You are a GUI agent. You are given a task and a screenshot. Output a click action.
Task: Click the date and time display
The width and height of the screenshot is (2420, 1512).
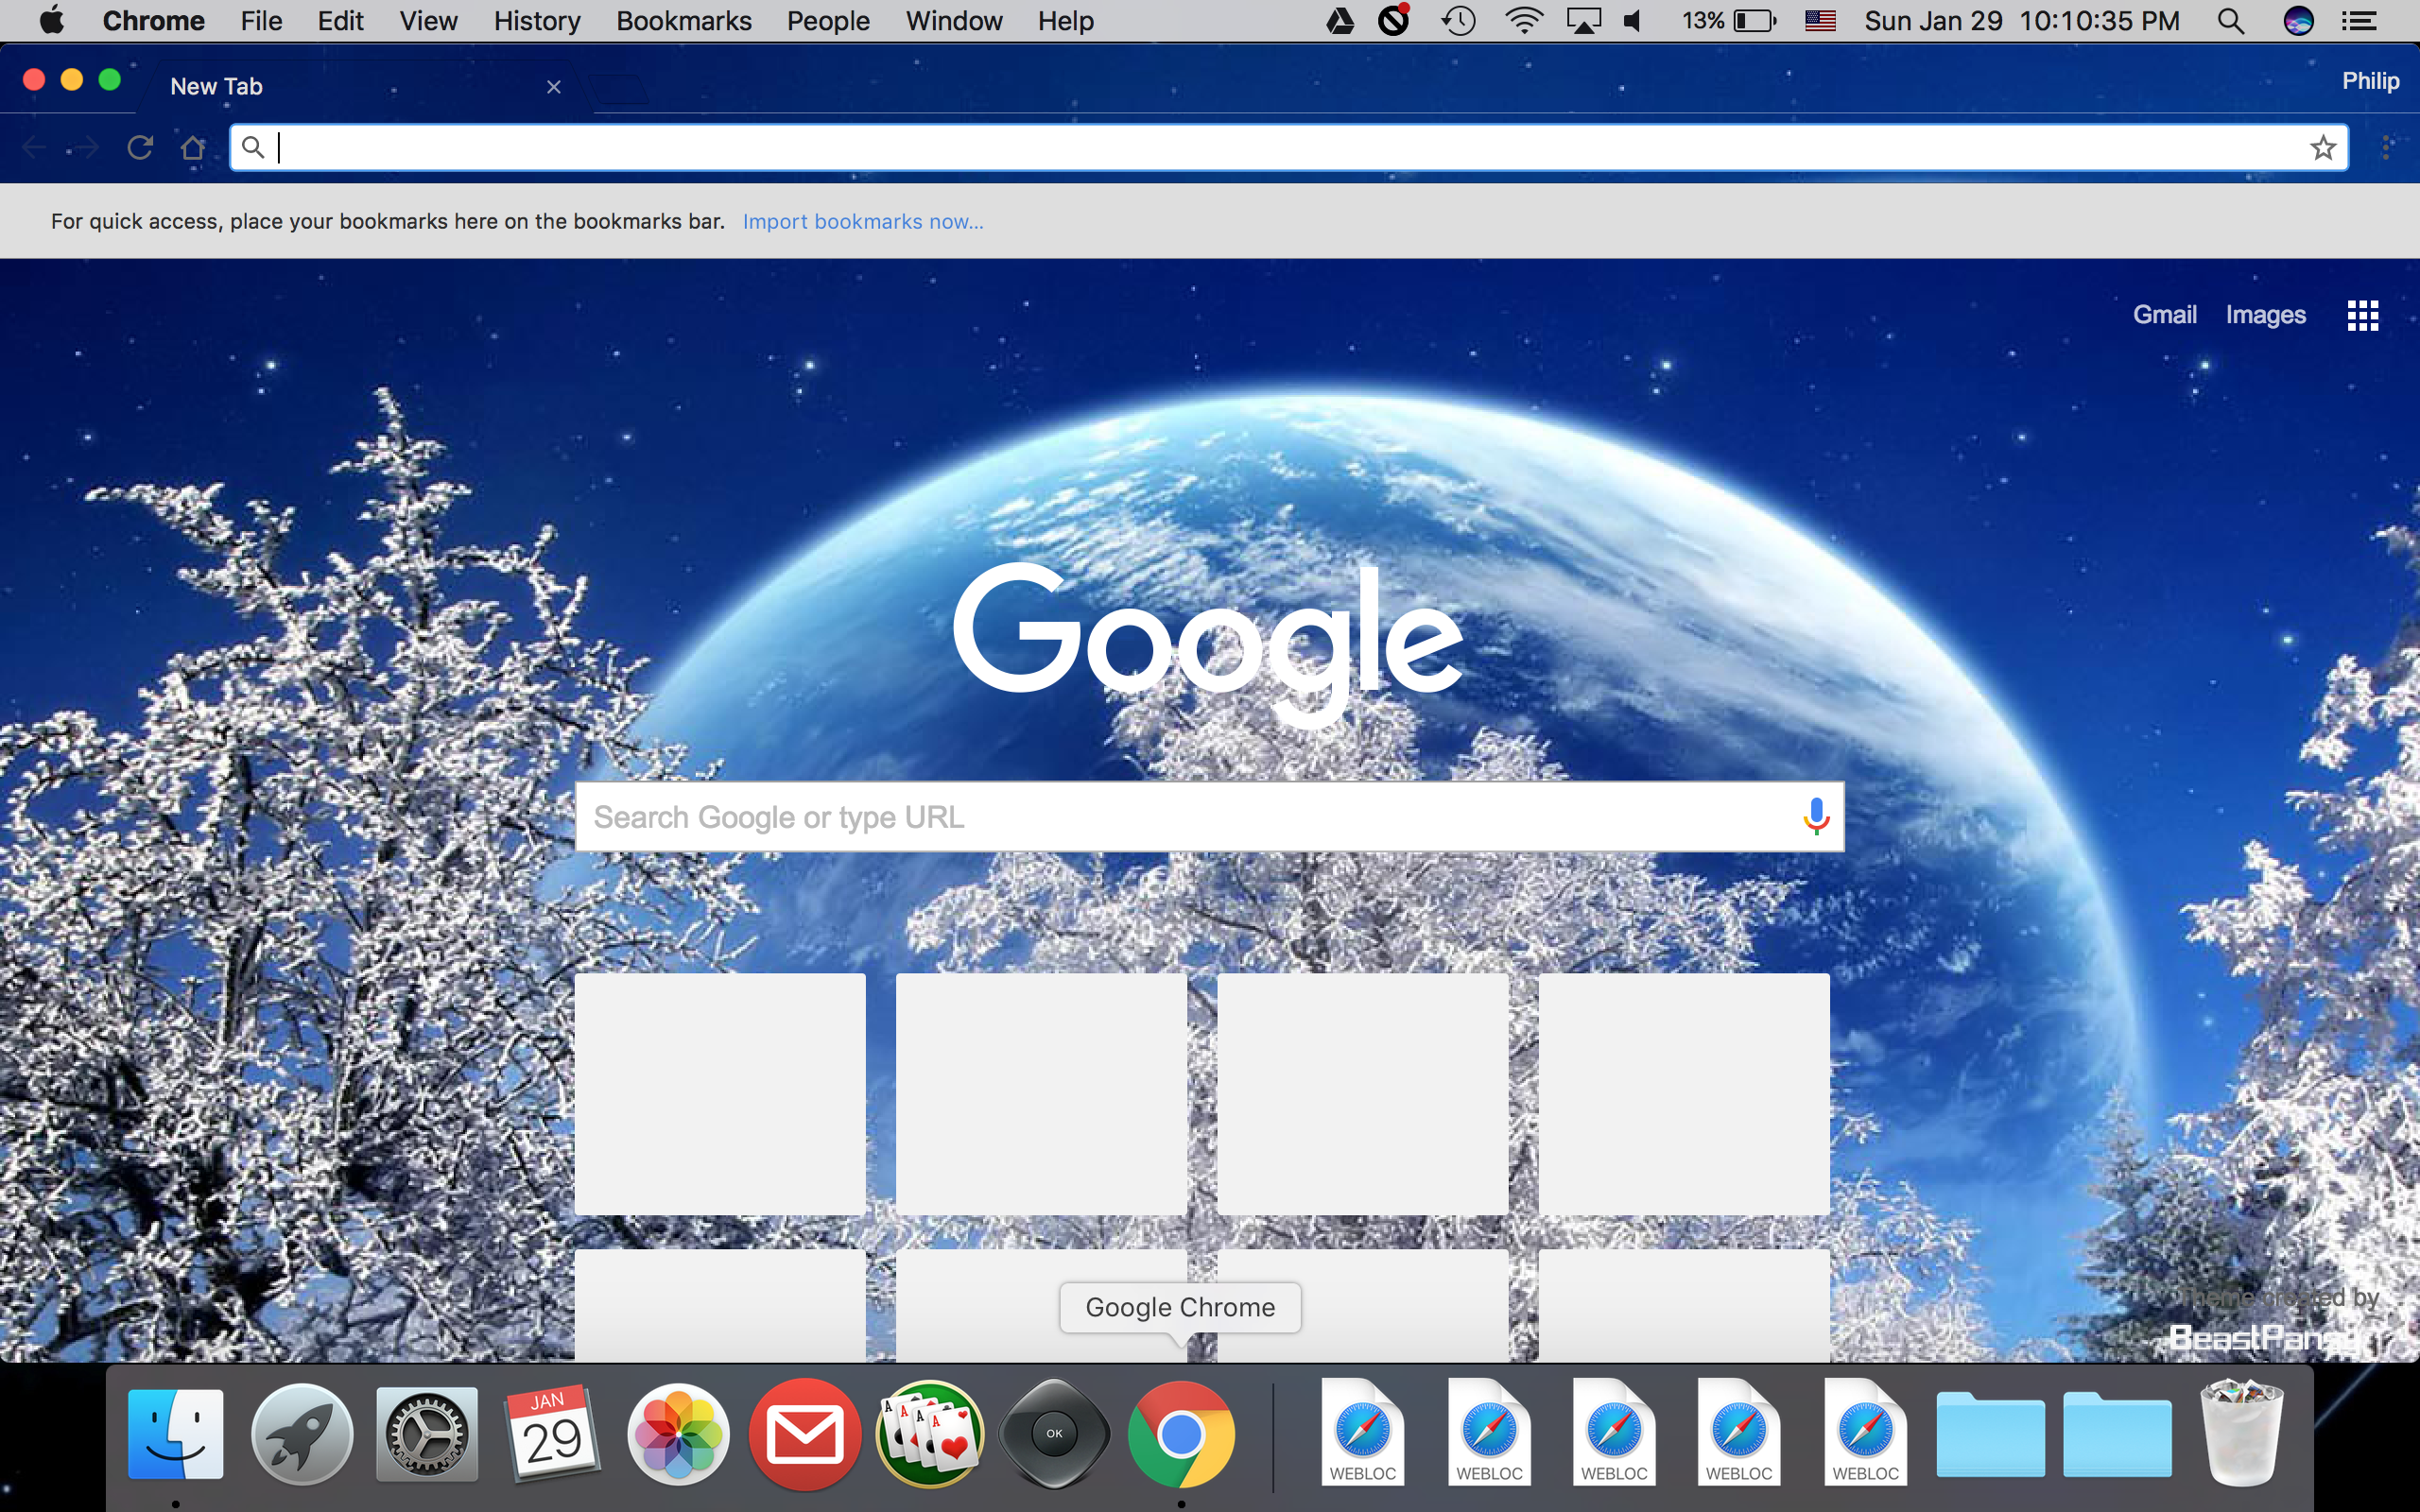(2022, 21)
